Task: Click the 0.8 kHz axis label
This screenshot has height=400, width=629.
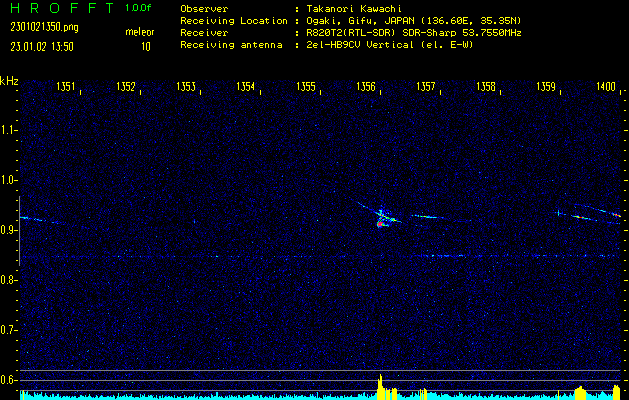Action: 8,280
